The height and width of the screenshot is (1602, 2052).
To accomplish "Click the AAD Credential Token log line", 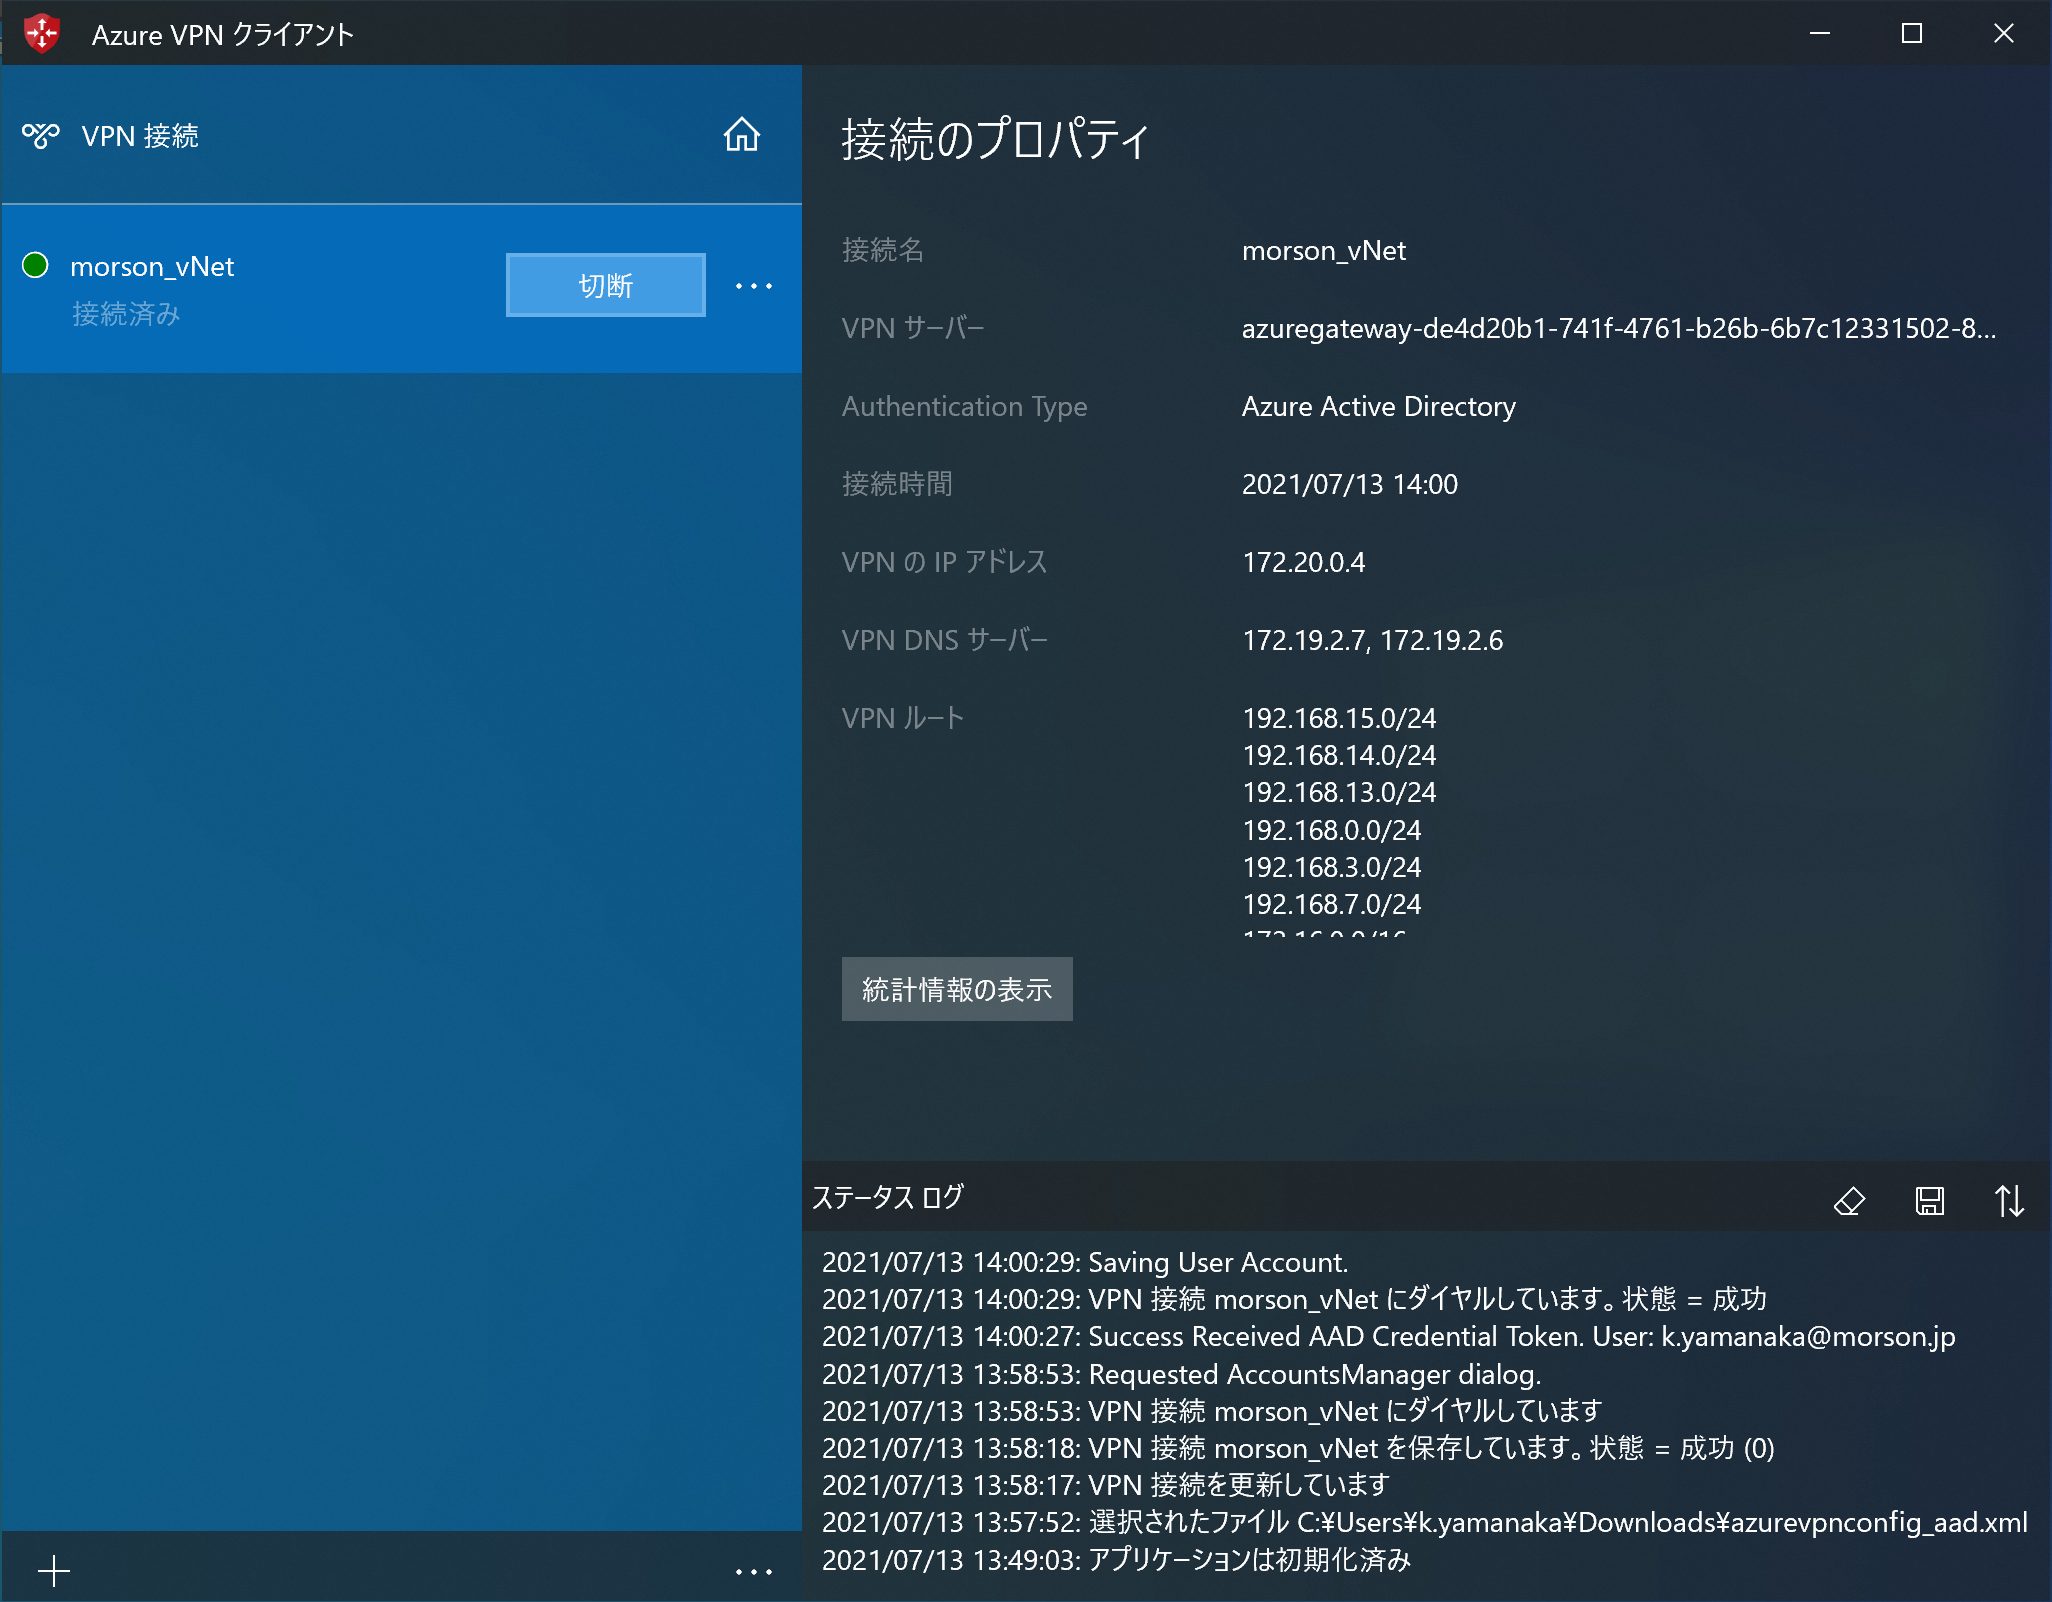I will coord(1388,1337).
